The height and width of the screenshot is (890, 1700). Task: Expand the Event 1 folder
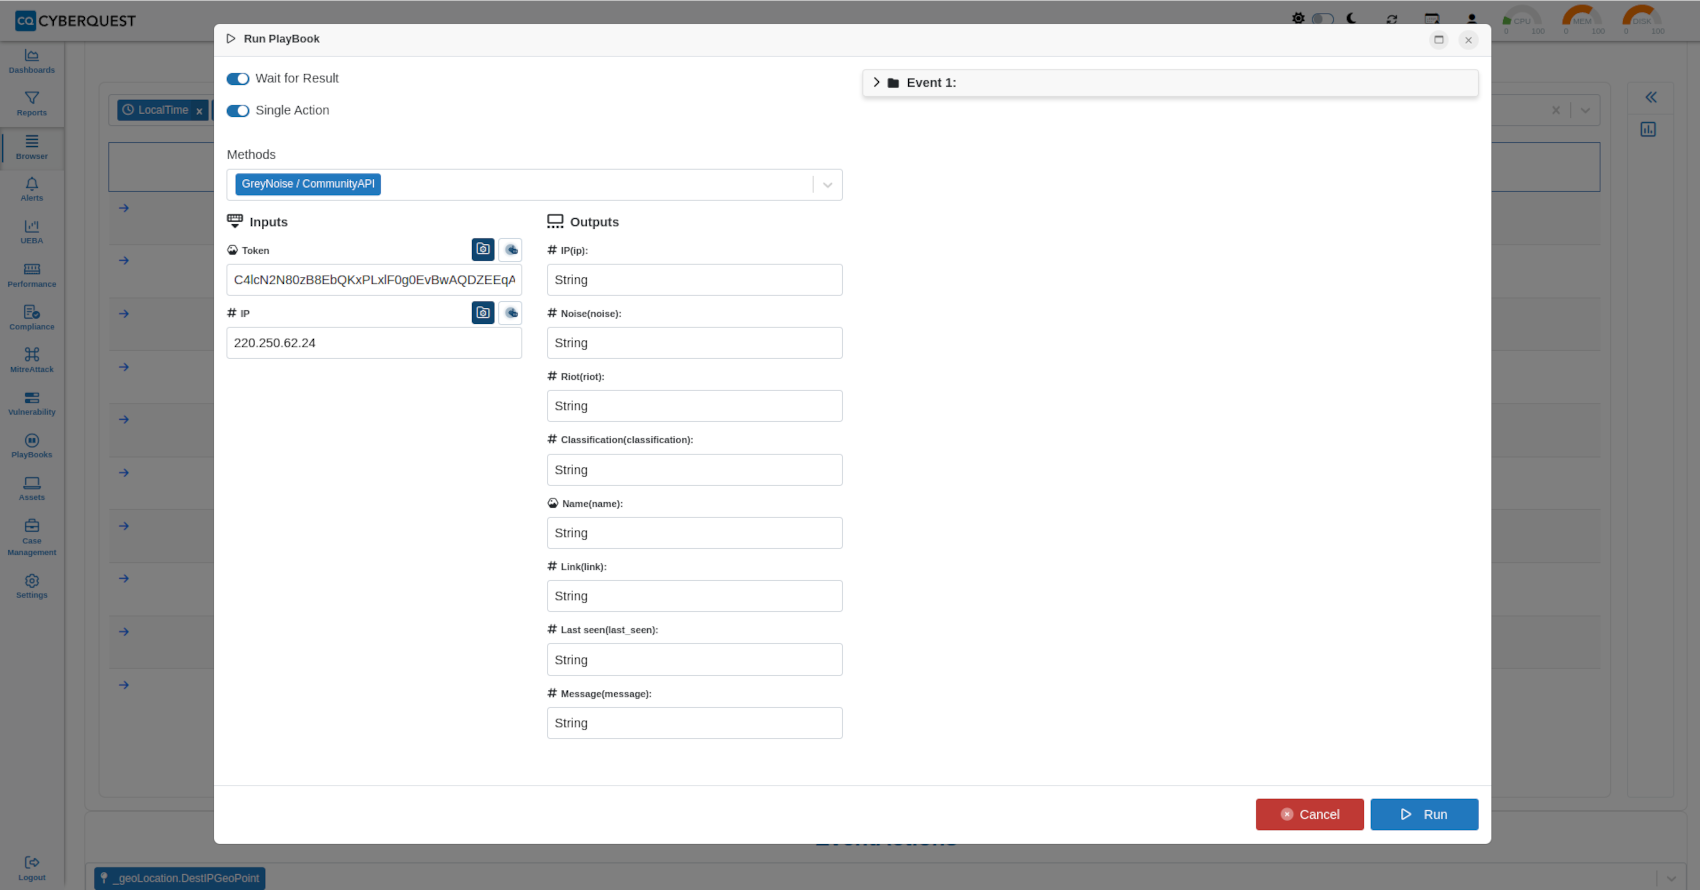[877, 83]
